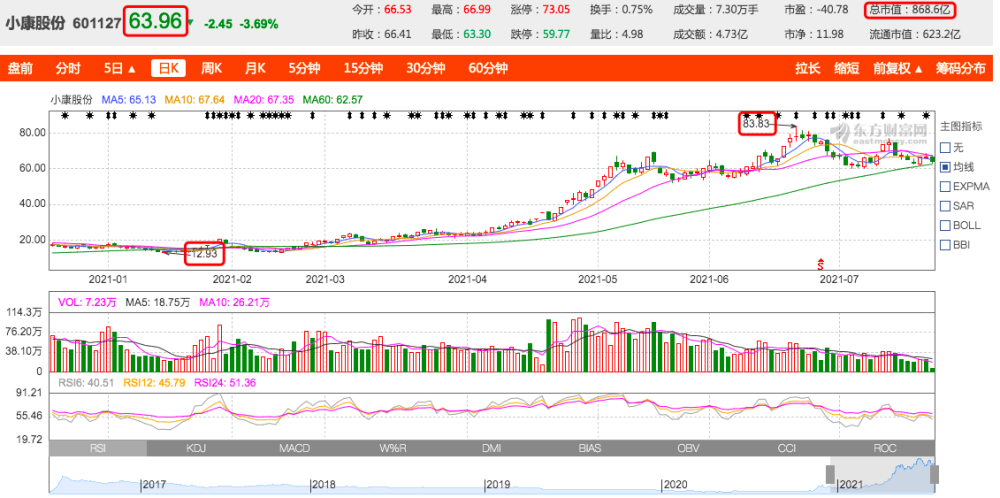This screenshot has width=1000, height=498.
Task: Select the BIAS indicator tab
Action: pos(590,449)
